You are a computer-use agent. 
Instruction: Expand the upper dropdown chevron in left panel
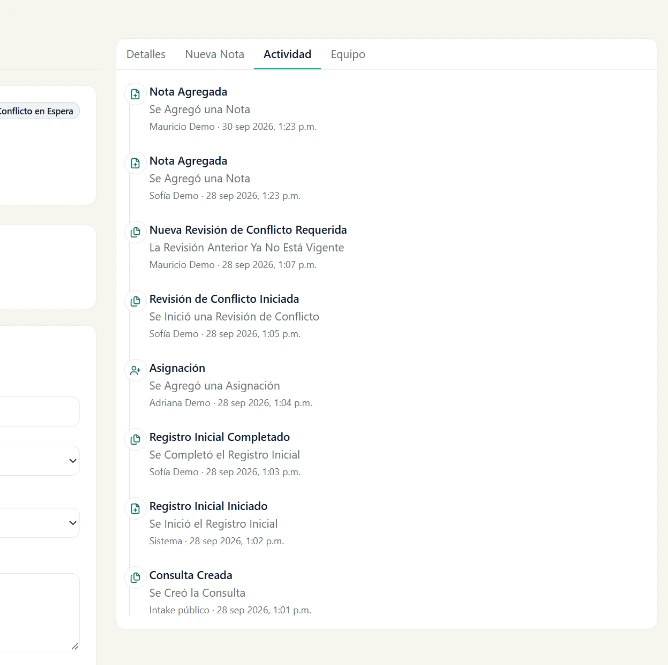point(73,461)
